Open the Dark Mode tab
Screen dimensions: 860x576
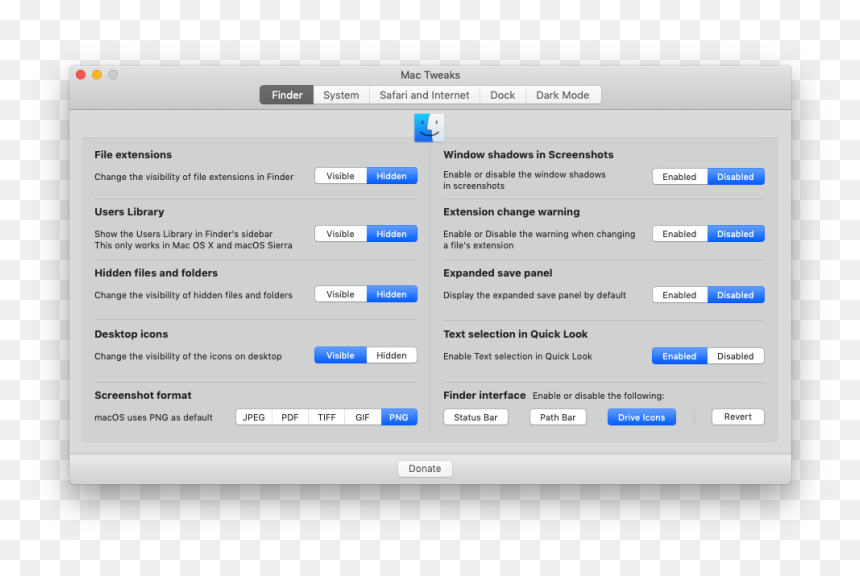(x=563, y=95)
